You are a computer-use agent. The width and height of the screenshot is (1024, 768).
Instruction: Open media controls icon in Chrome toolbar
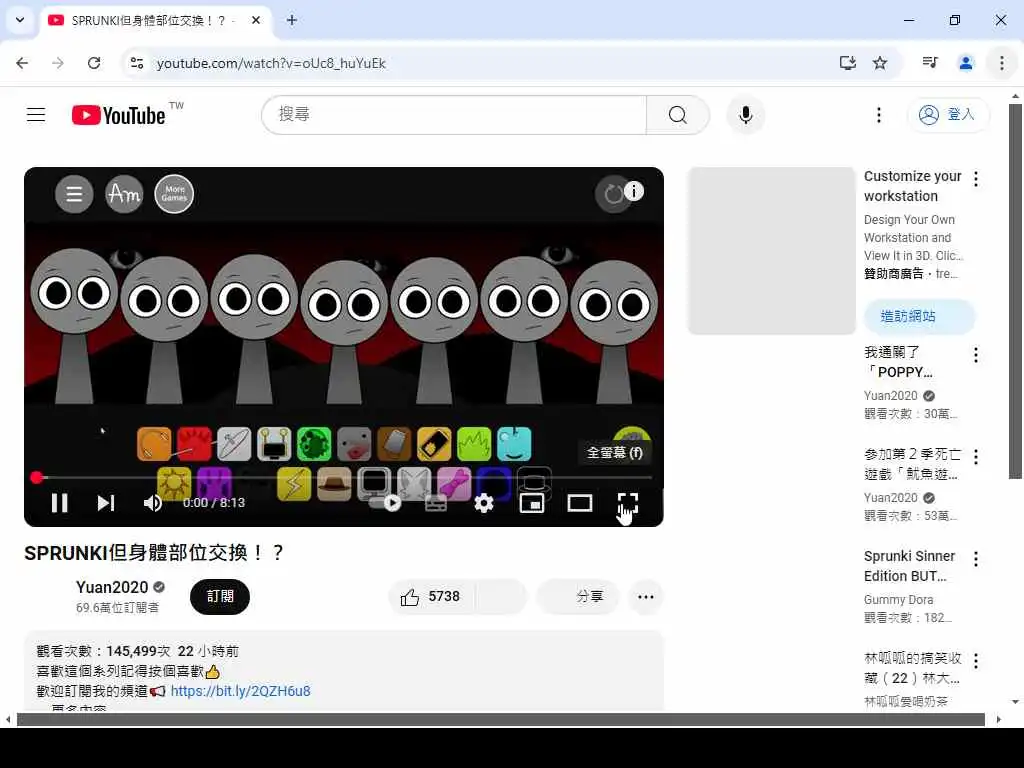(930, 63)
